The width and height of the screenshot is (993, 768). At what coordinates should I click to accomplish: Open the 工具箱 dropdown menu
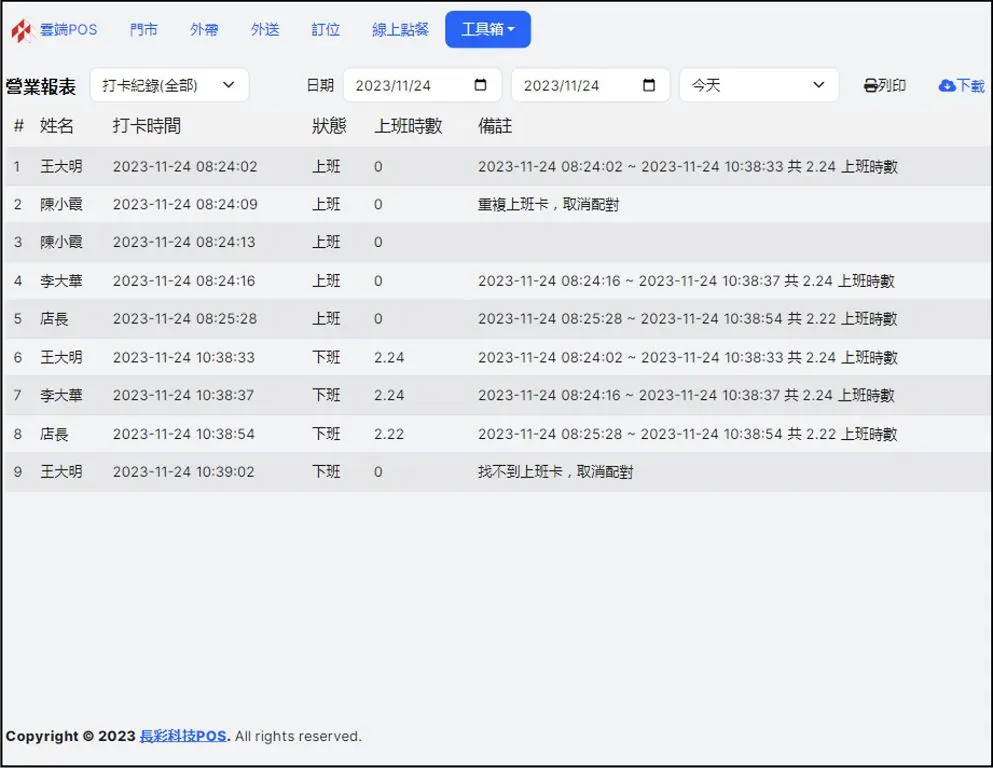[x=488, y=29]
